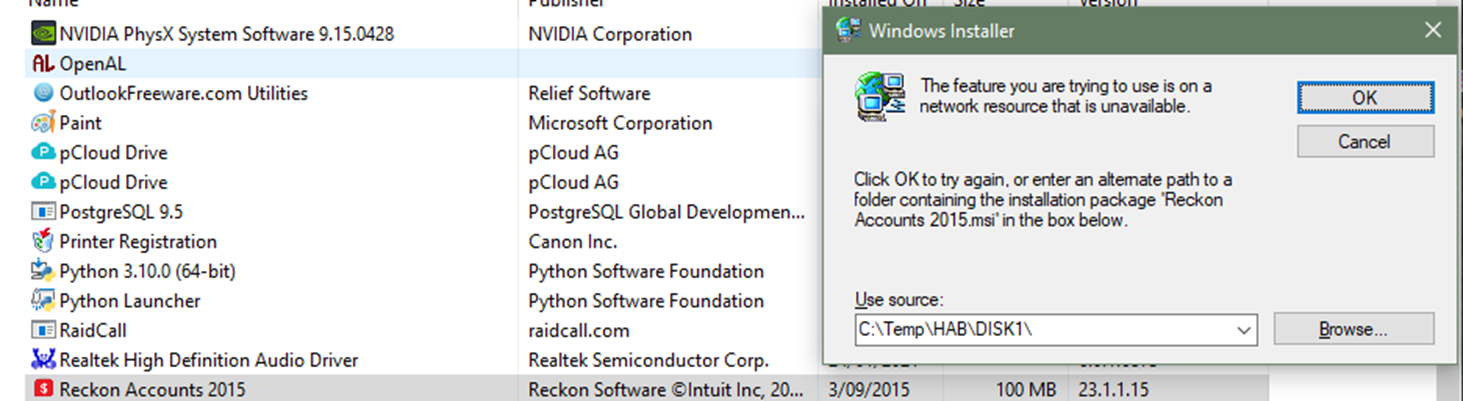
Task: Click the Python 3.10.0 (64-bit) icon
Action: click(x=43, y=271)
